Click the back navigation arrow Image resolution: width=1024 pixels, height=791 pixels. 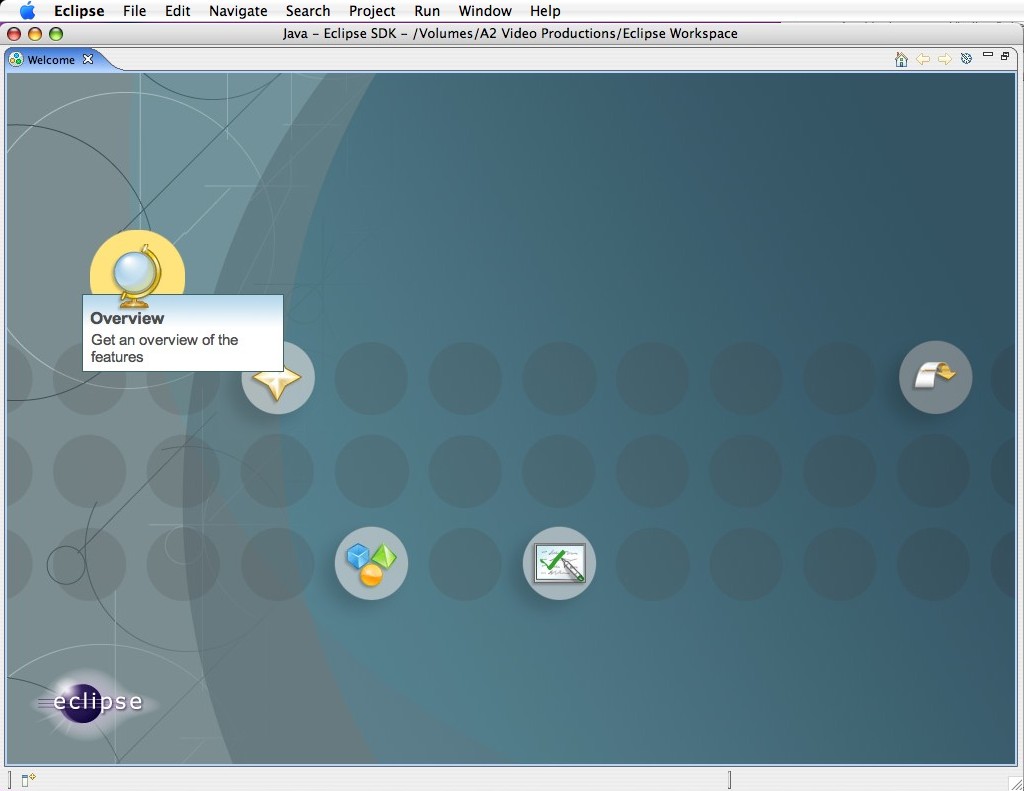tap(923, 60)
